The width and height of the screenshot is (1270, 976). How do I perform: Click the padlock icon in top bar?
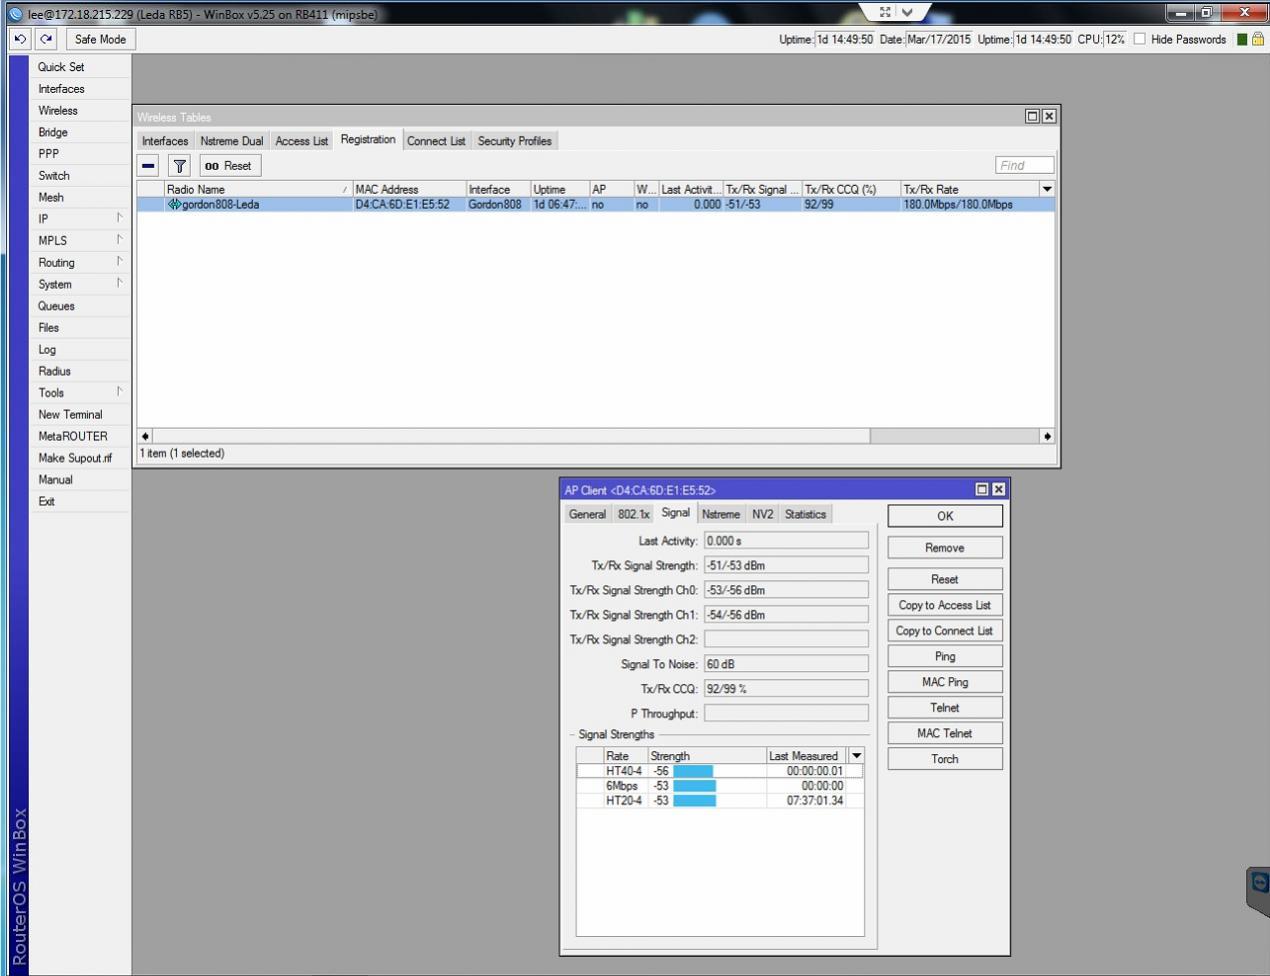1258,39
